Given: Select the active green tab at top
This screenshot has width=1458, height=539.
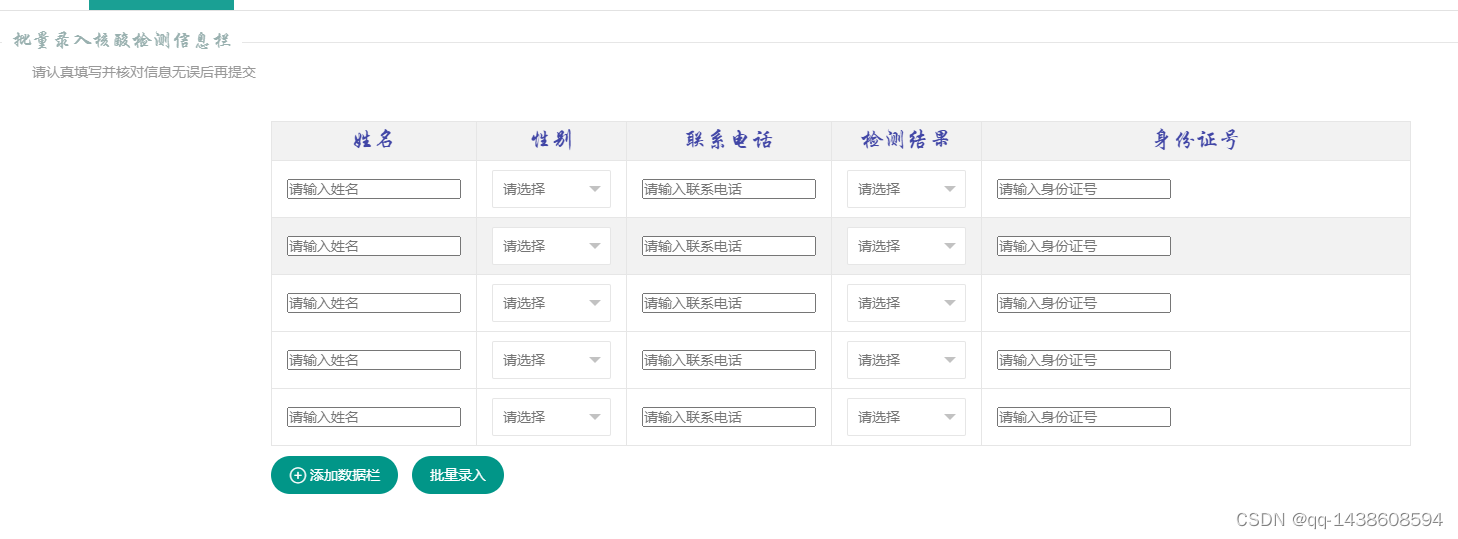Looking at the screenshot, I should click(161, 5).
